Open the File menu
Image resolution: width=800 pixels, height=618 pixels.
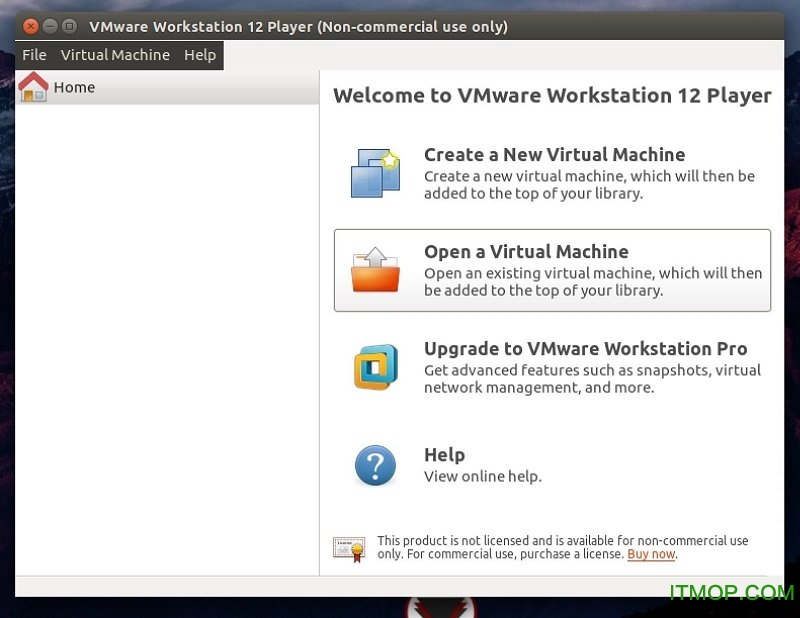[x=34, y=55]
